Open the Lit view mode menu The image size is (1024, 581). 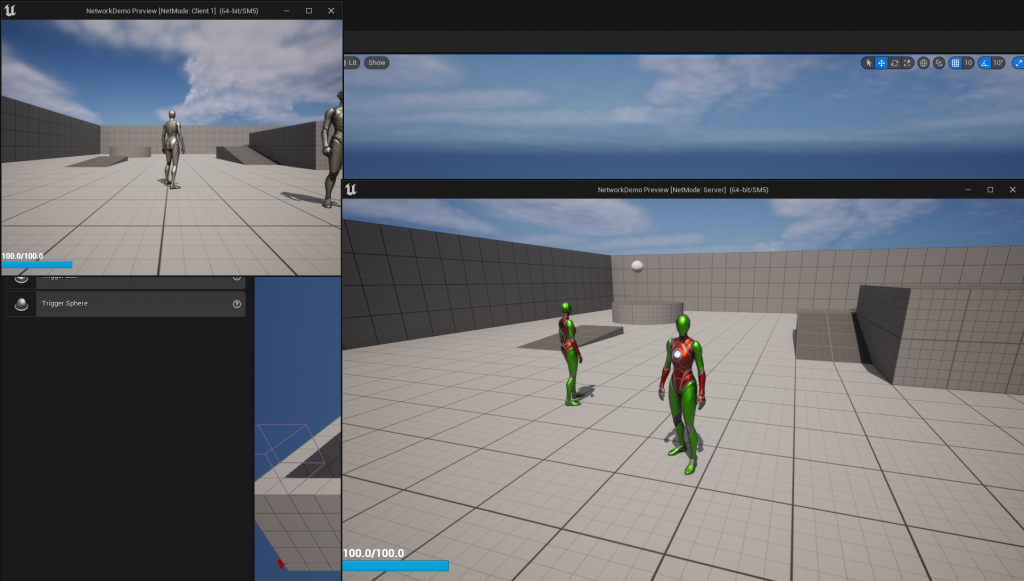click(x=351, y=63)
